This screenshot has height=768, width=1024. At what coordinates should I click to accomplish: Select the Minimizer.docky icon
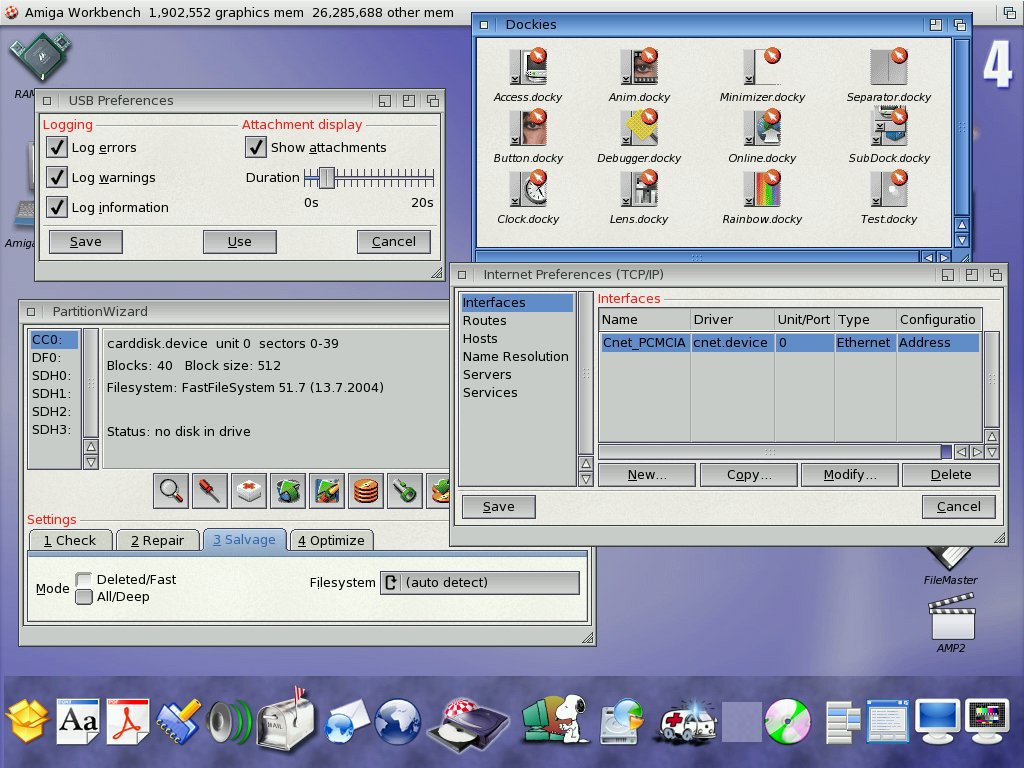tap(762, 67)
